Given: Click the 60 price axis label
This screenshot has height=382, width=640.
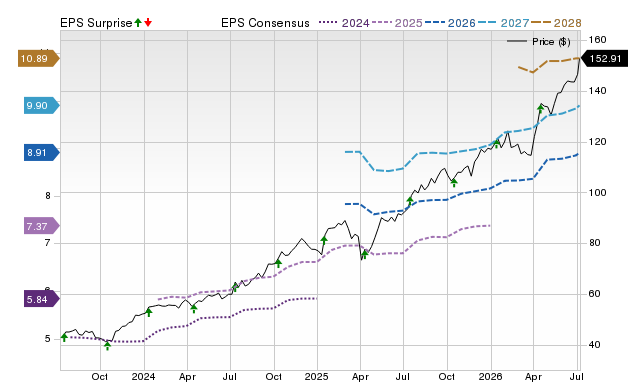Looking at the screenshot, I should click(x=594, y=294).
